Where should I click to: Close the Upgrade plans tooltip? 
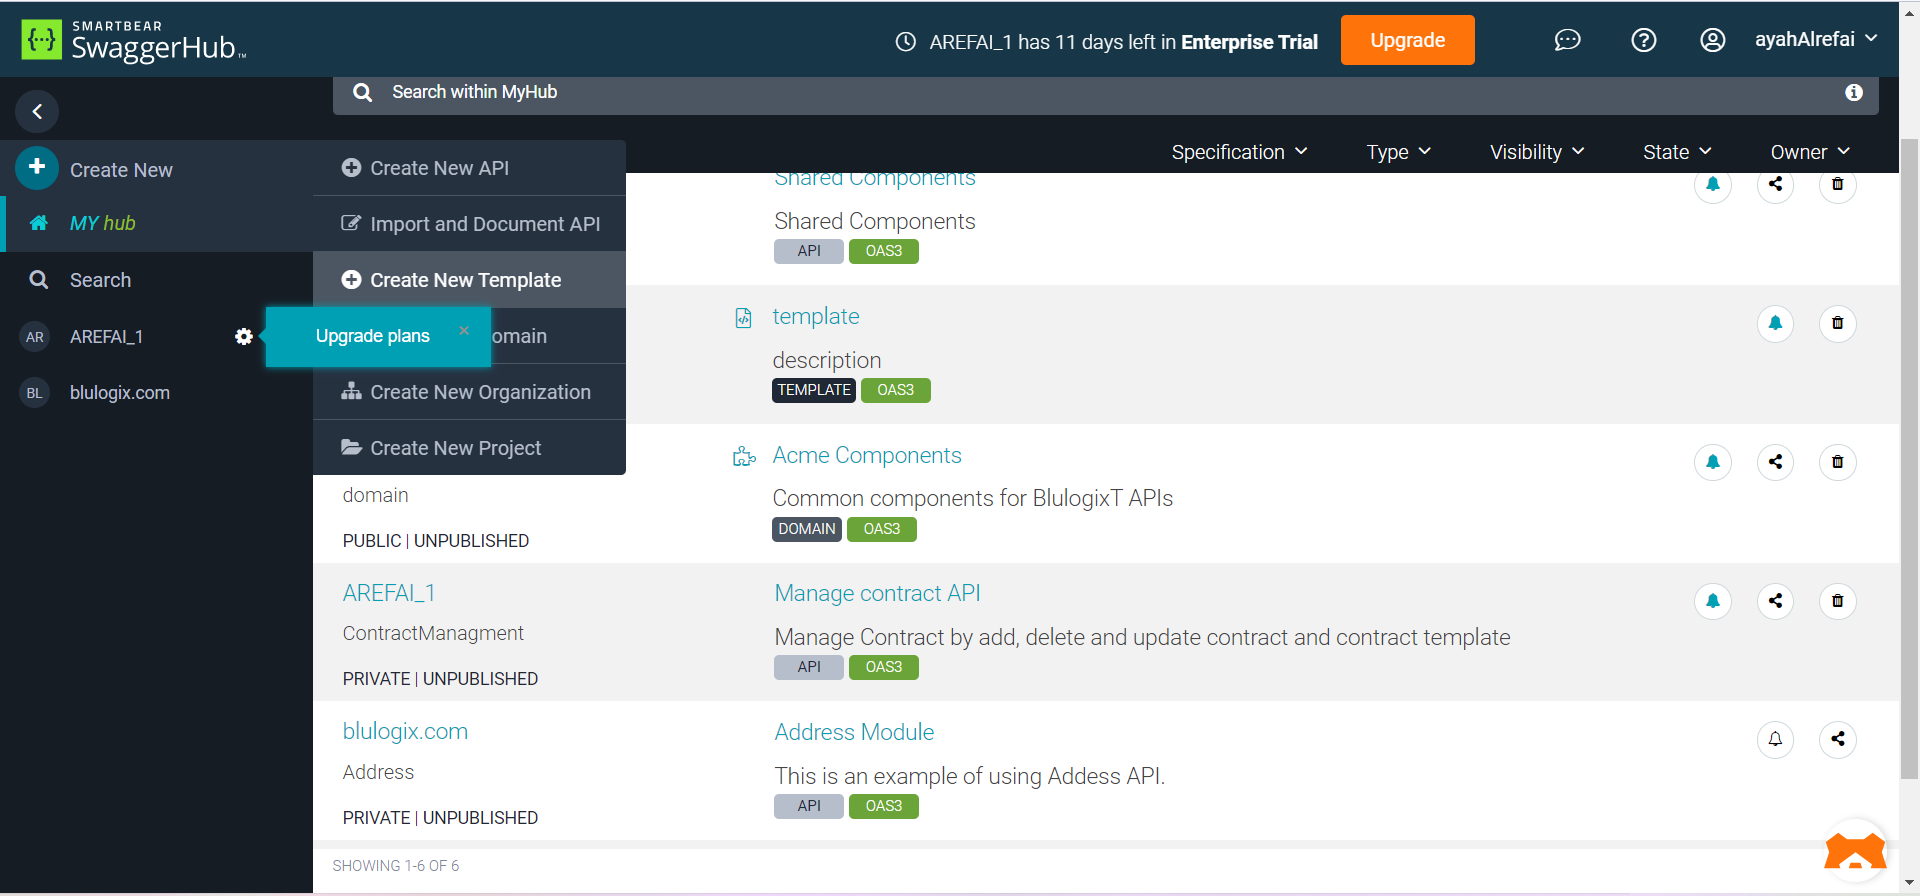[x=464, y=330]
